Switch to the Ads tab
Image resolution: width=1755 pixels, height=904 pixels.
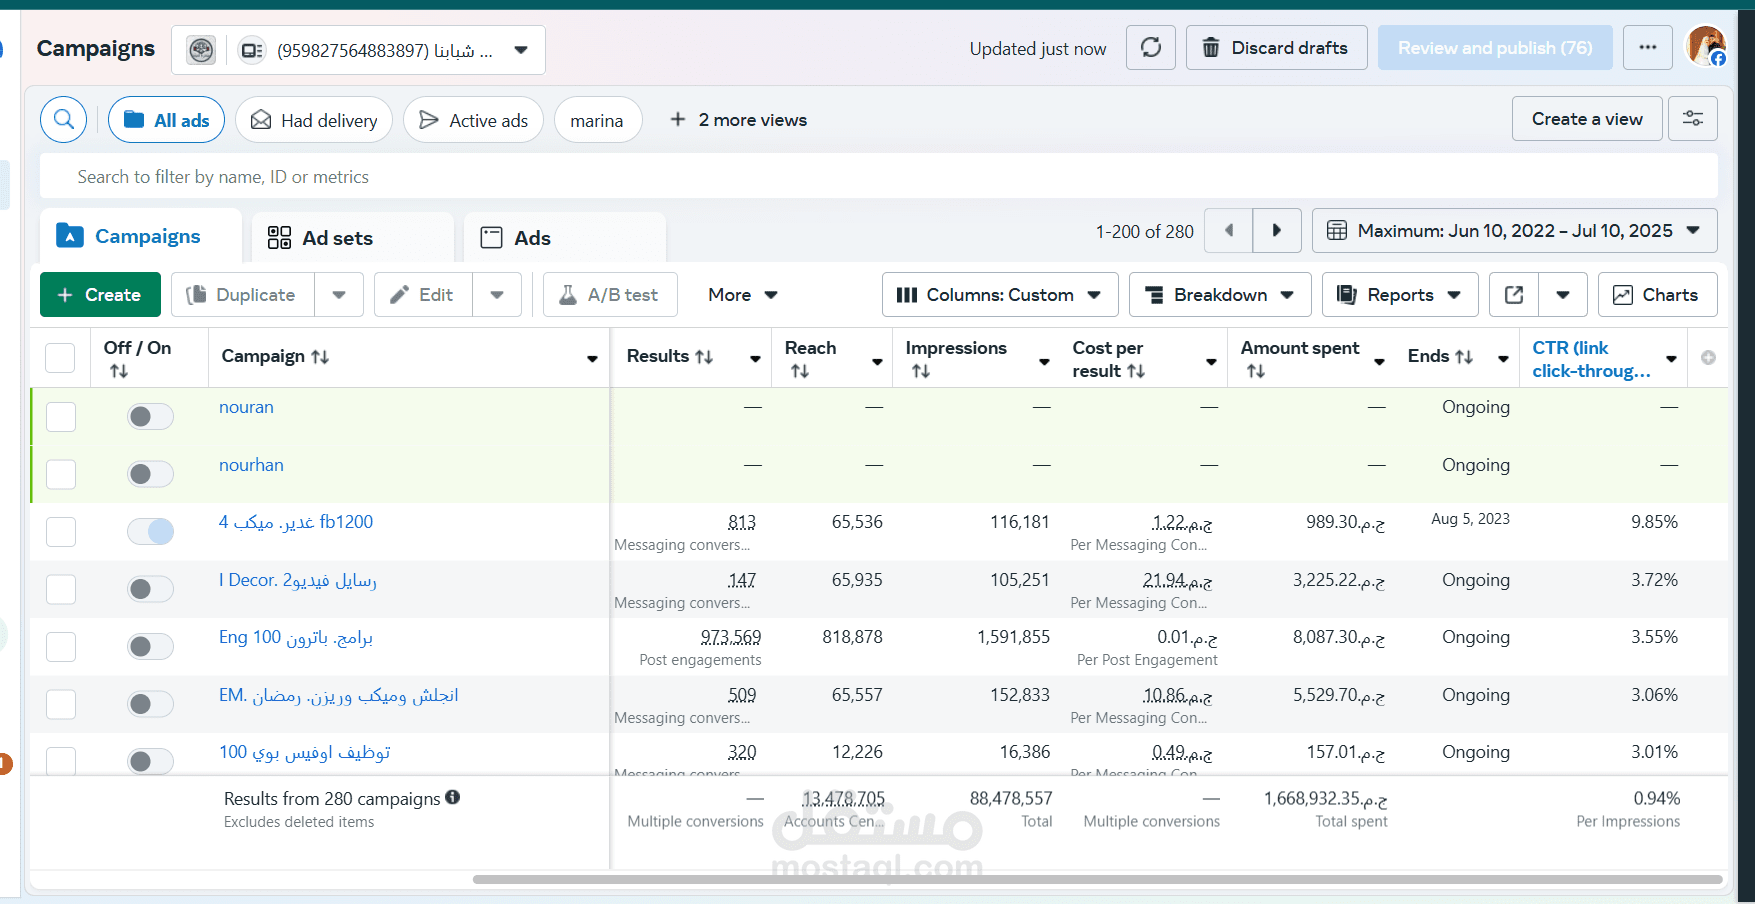pyautogui.click(x=565, y=238)
